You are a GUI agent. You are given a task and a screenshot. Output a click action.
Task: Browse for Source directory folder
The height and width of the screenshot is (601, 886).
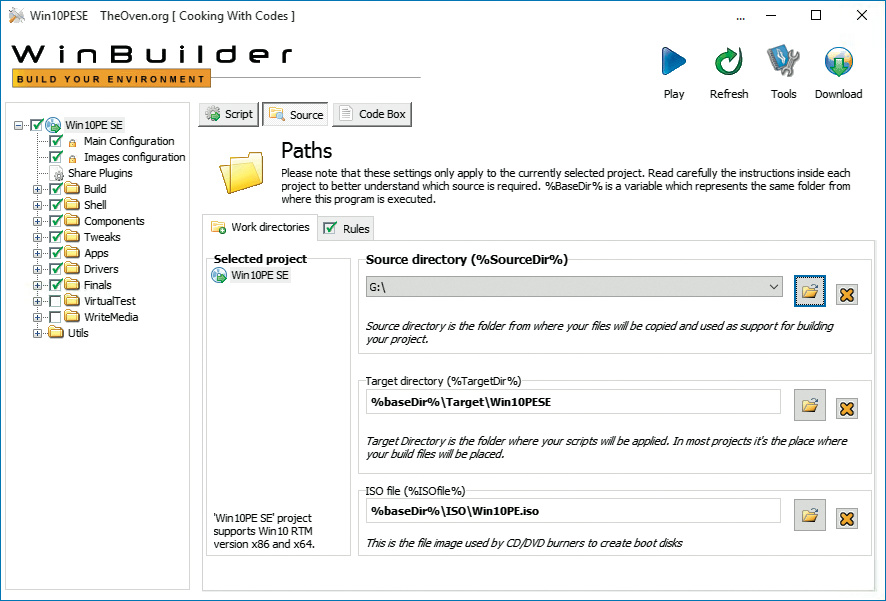tap(810, 291)
